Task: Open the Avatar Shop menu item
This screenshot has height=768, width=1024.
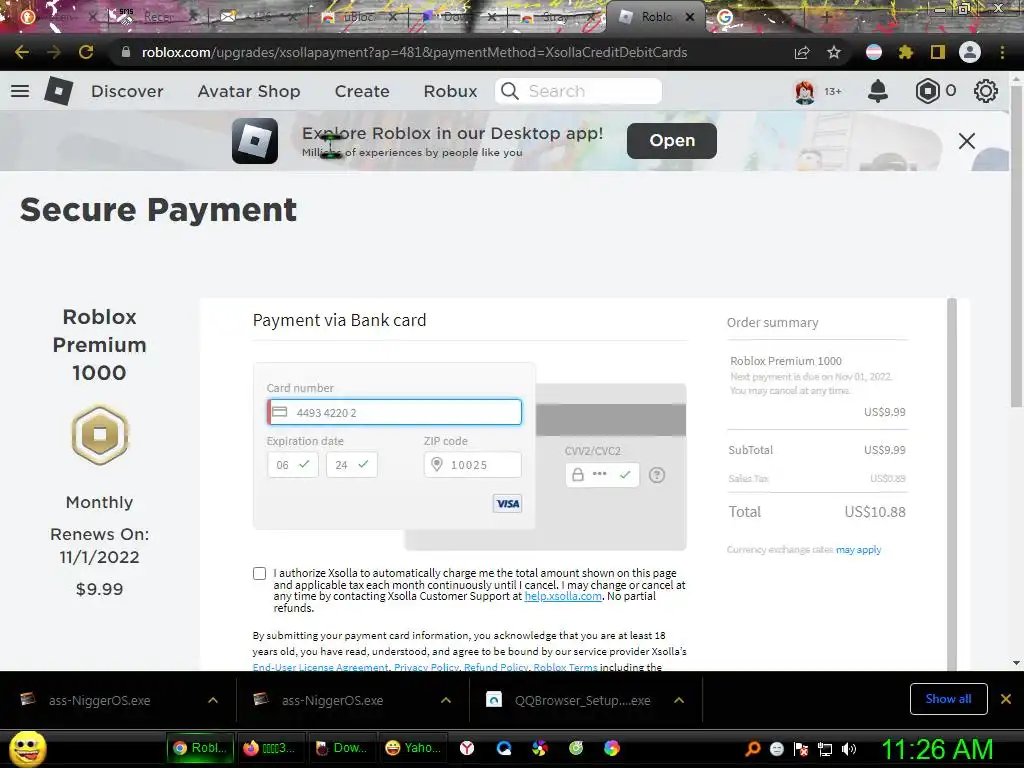Action: tap(249, 91)
